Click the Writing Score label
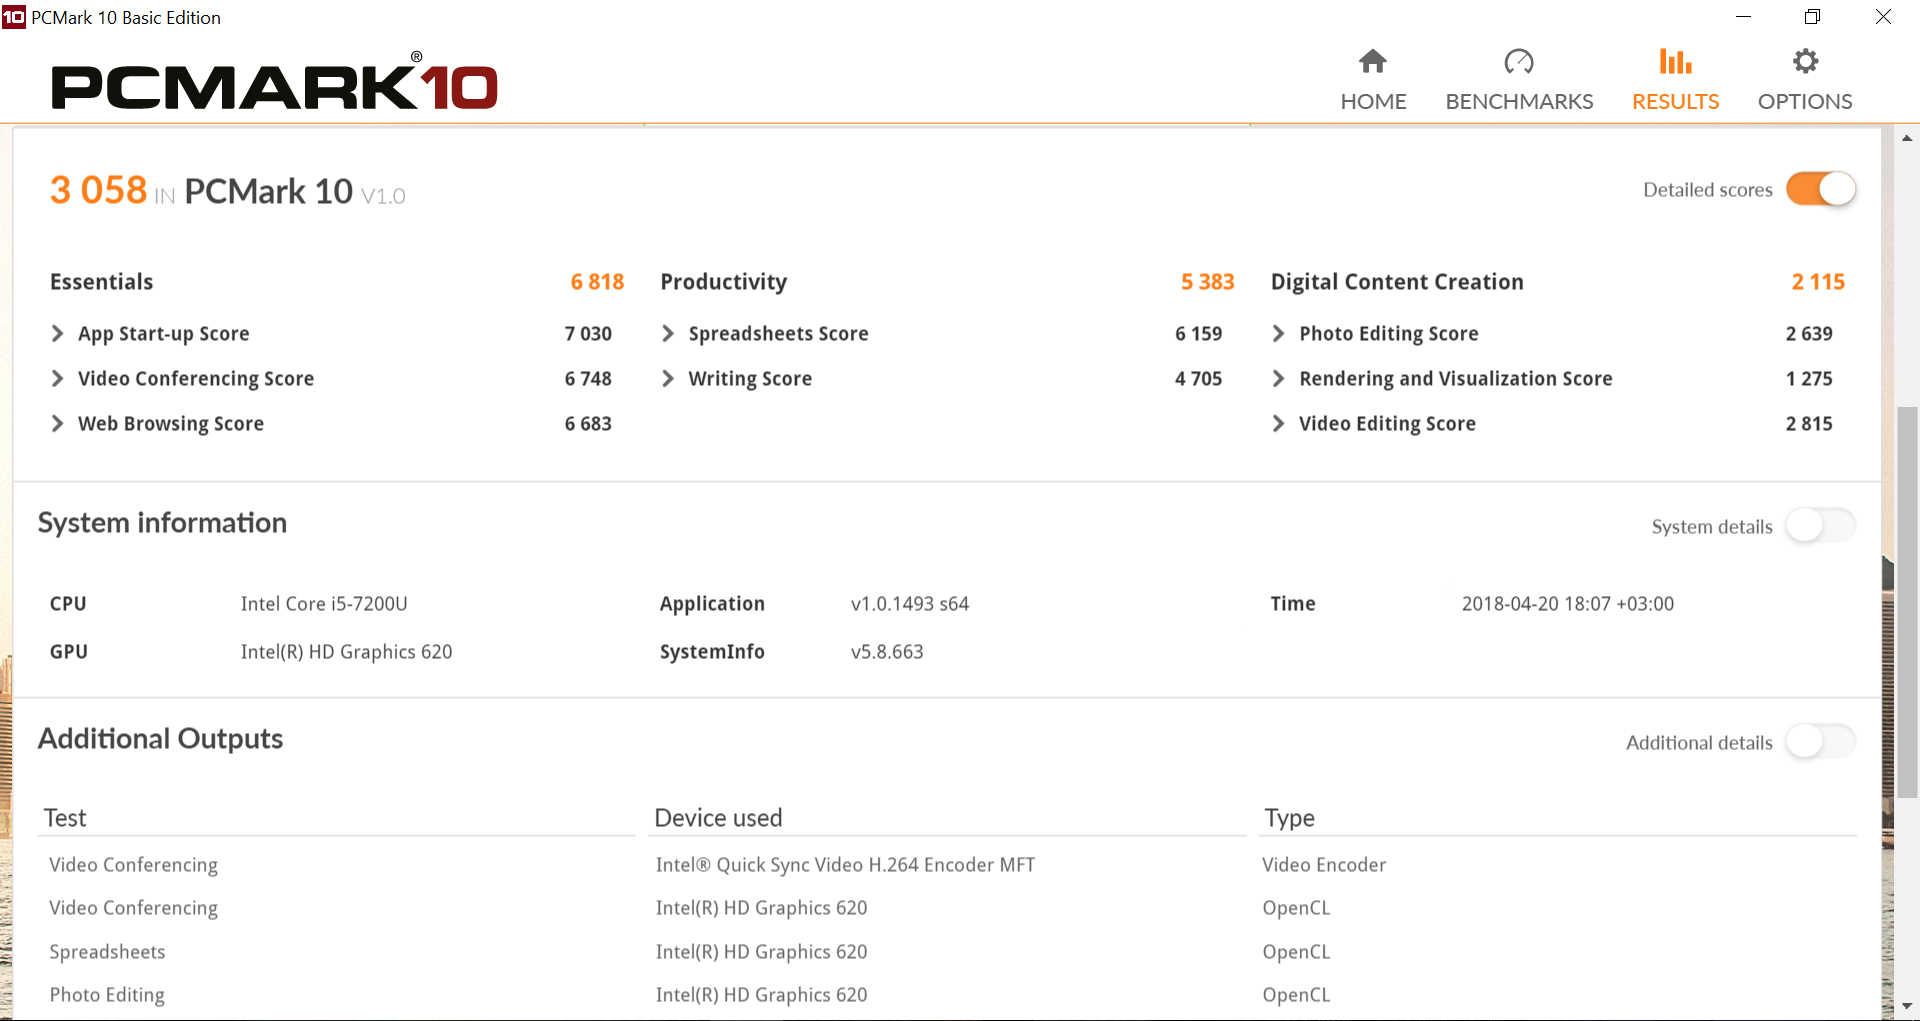1920x1021 pixels. pos(750,379)
